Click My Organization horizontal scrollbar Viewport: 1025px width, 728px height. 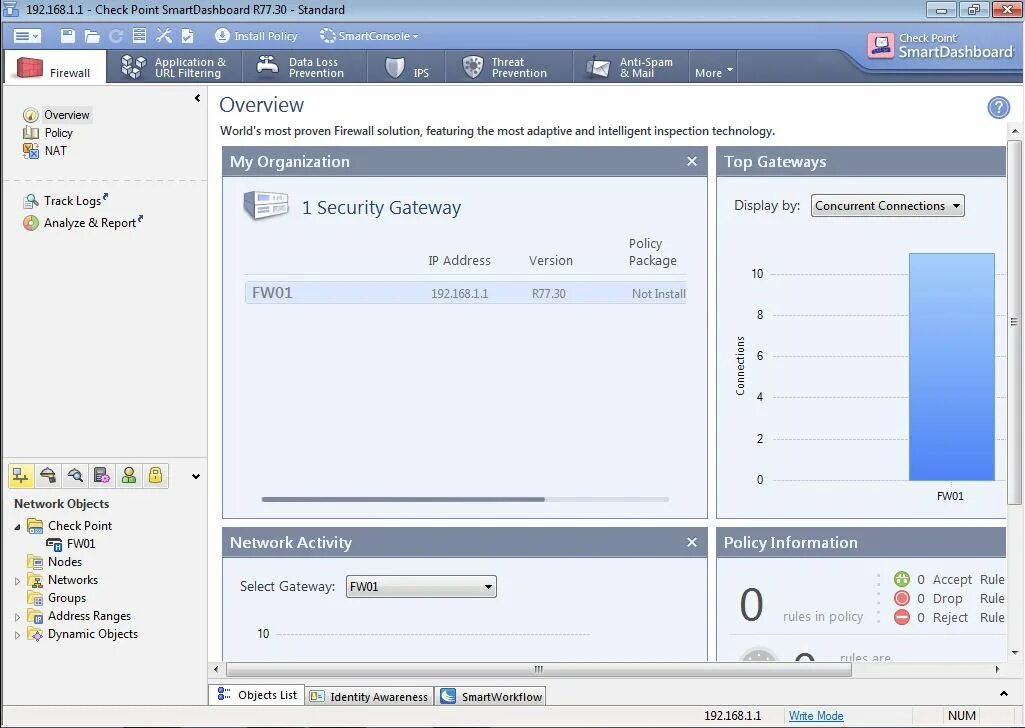click(x=403, y=499)
